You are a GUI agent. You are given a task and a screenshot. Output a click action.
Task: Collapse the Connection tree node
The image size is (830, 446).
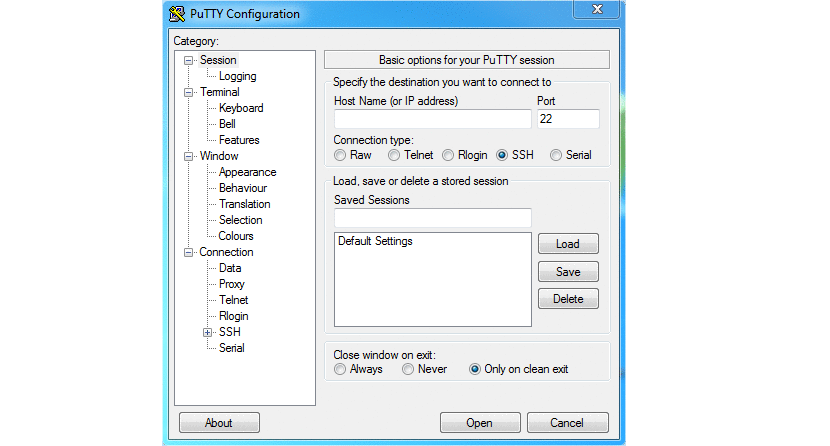point(188,252)
